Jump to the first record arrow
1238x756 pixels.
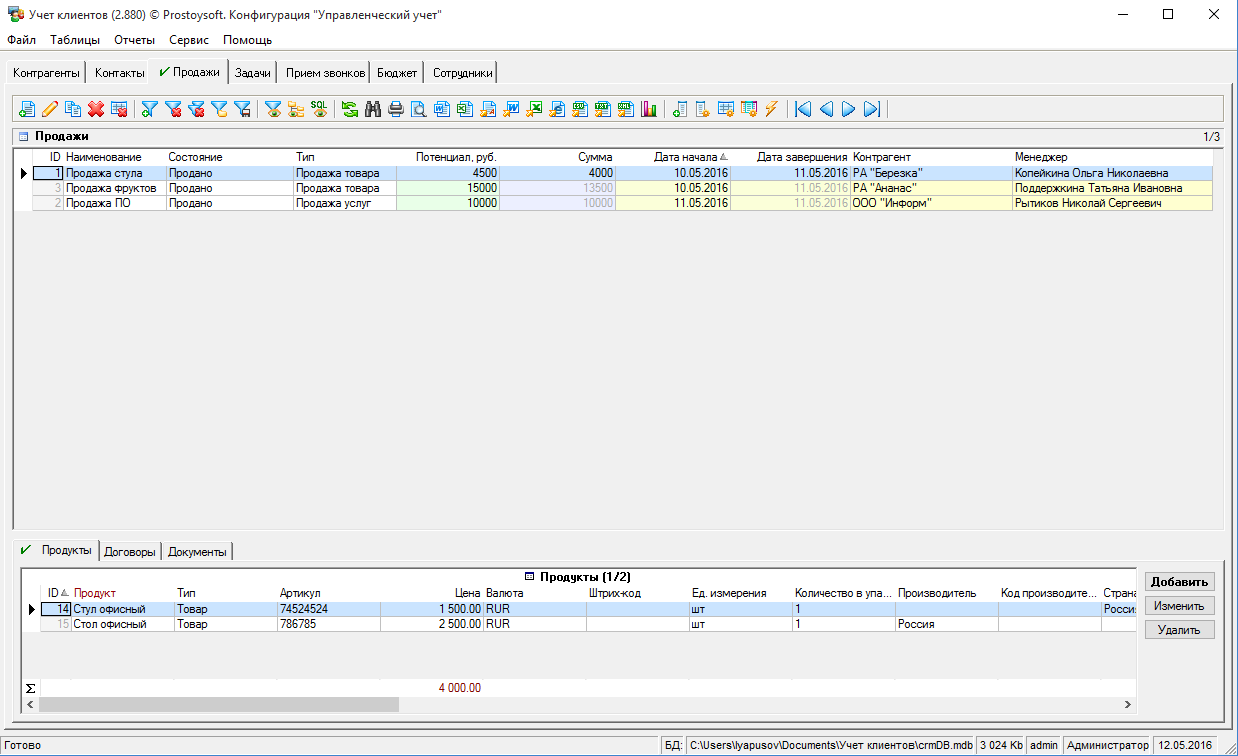point(803,109)
